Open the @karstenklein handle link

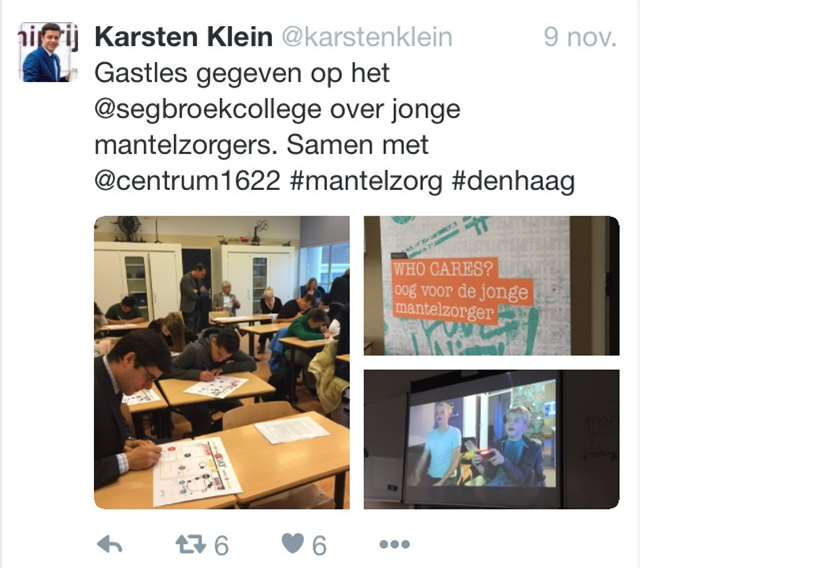tap(367, 37)
